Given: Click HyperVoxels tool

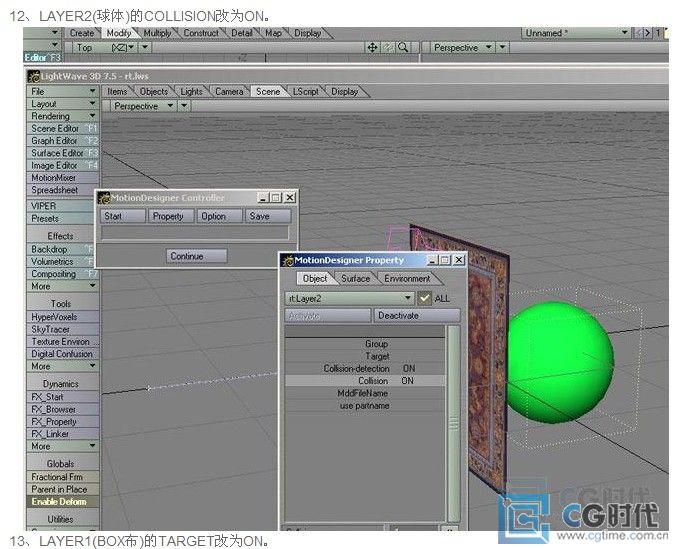Looking at the screenshot, I should [63, 317].
